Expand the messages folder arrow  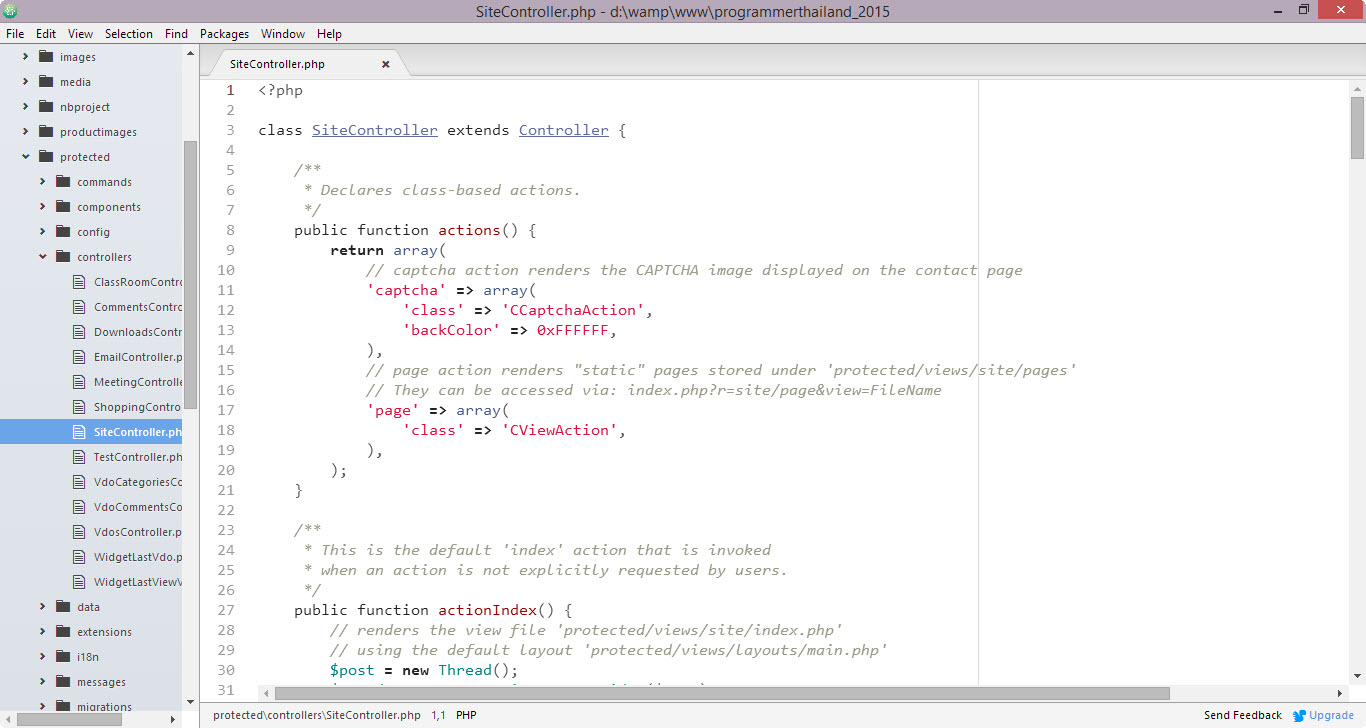(43, 682)
